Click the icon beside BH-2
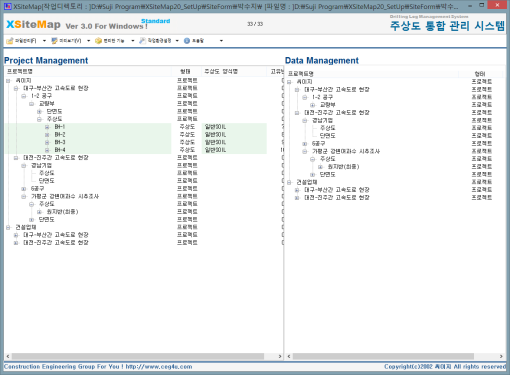The height and width of the screenshot is (379, 510). point(47,135)
